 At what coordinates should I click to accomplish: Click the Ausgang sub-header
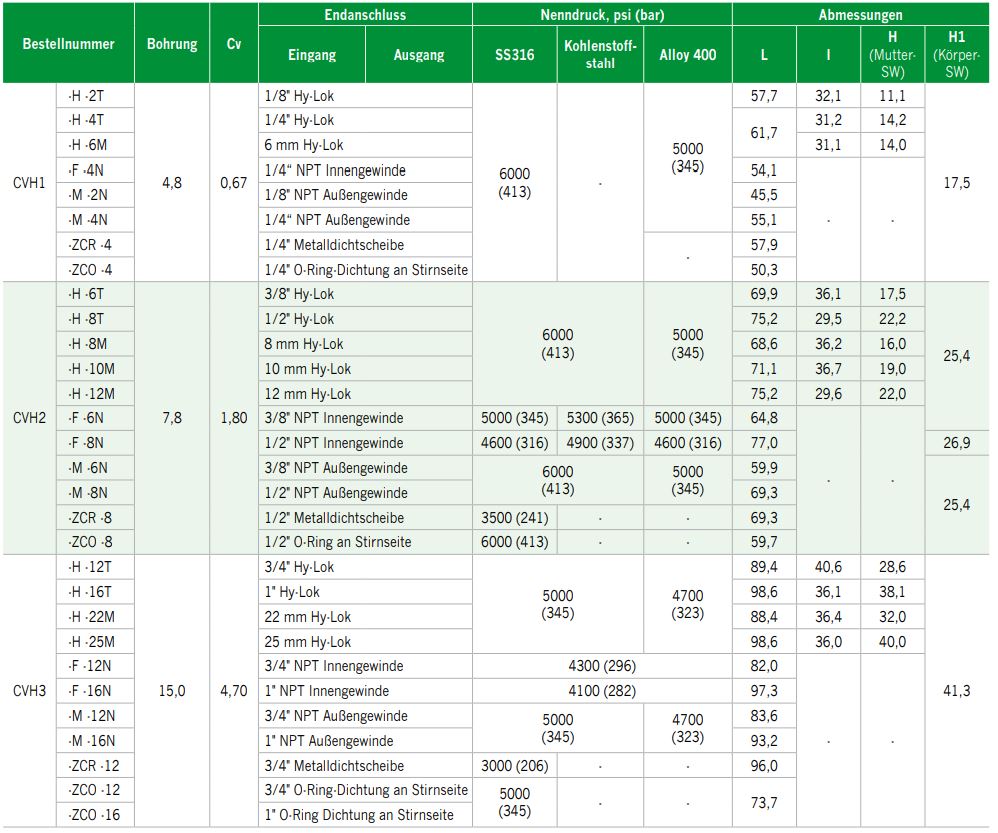coord(419,55)
